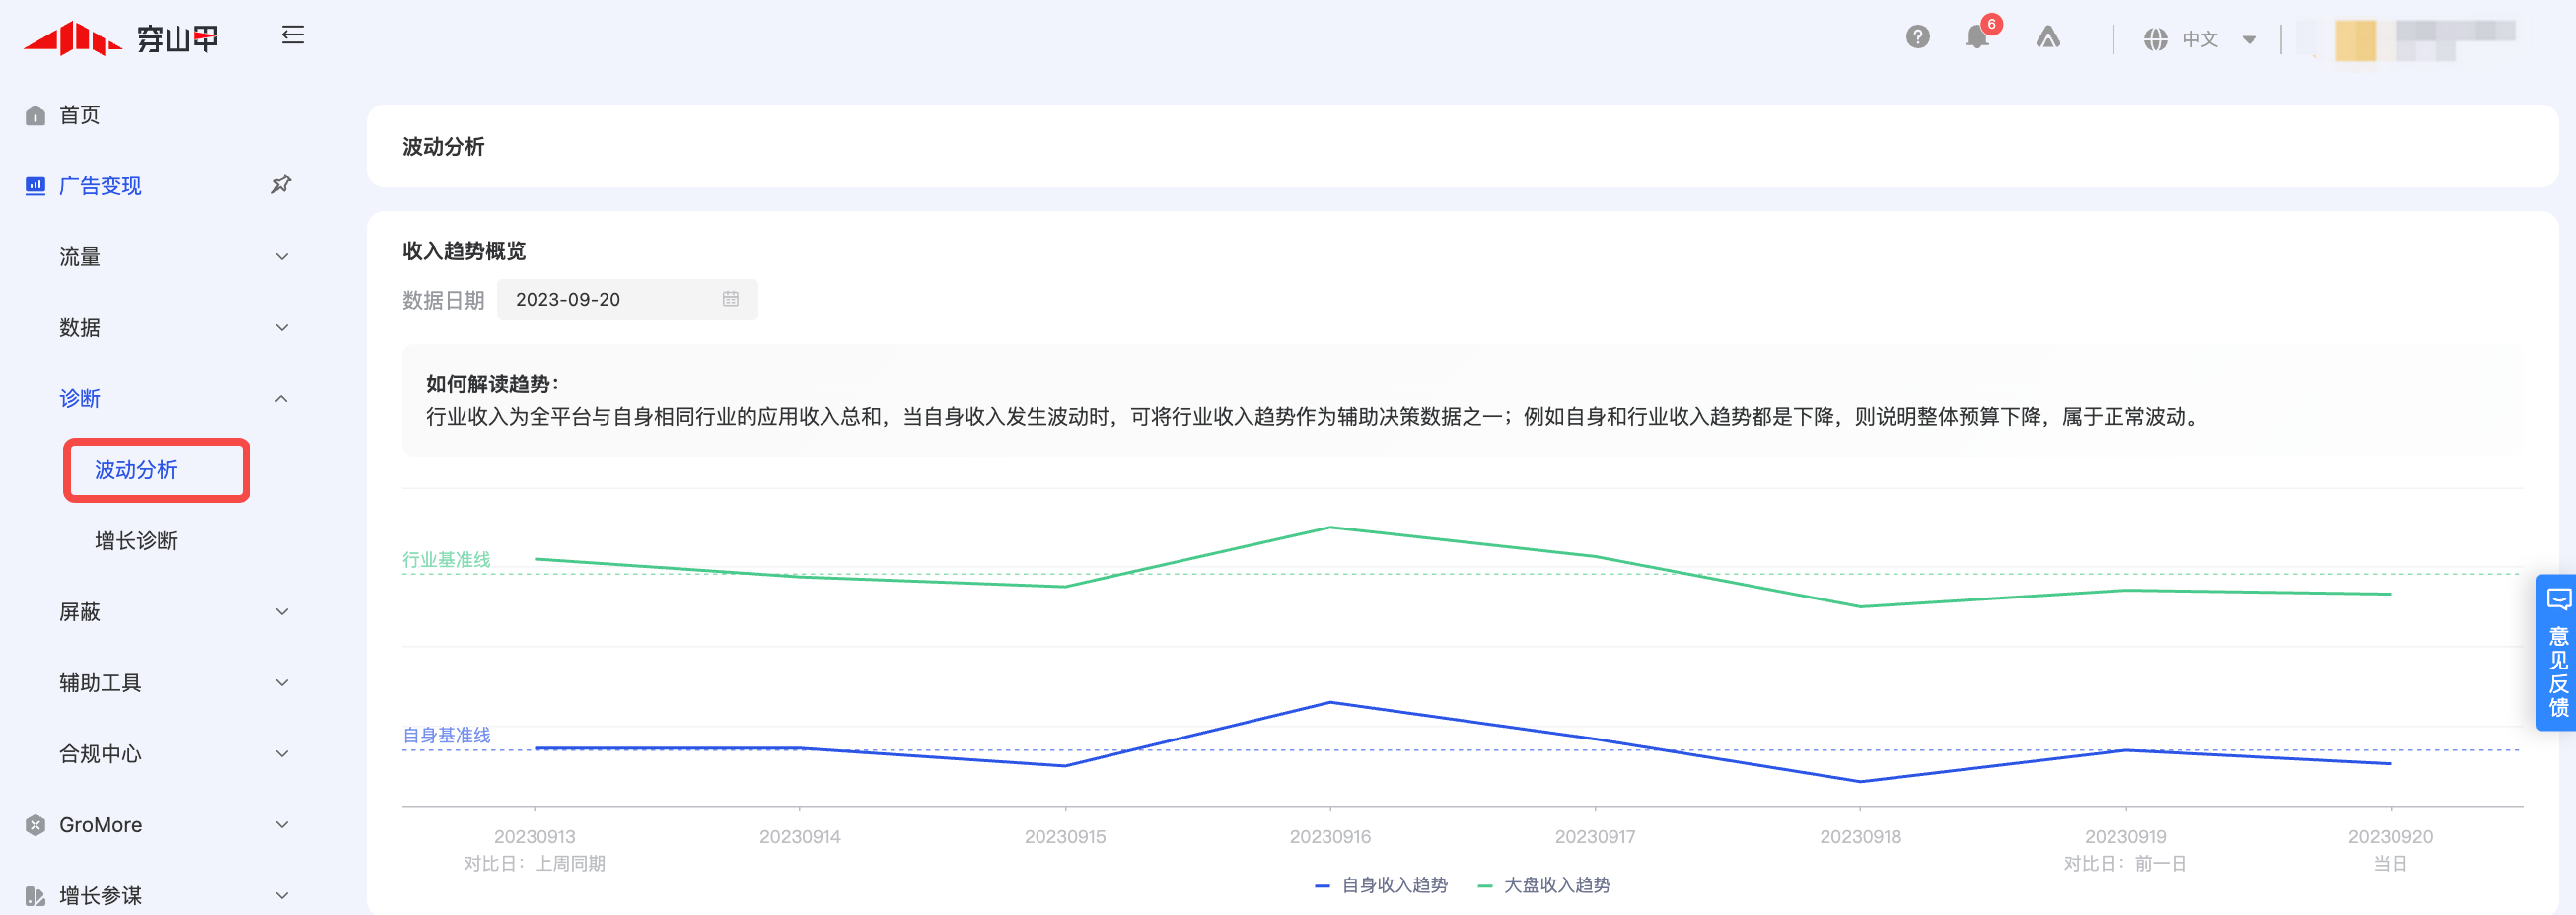Collapse the 诊断 submenu
This screenshot has height=915, width=2576.
[x=281, y=399]
